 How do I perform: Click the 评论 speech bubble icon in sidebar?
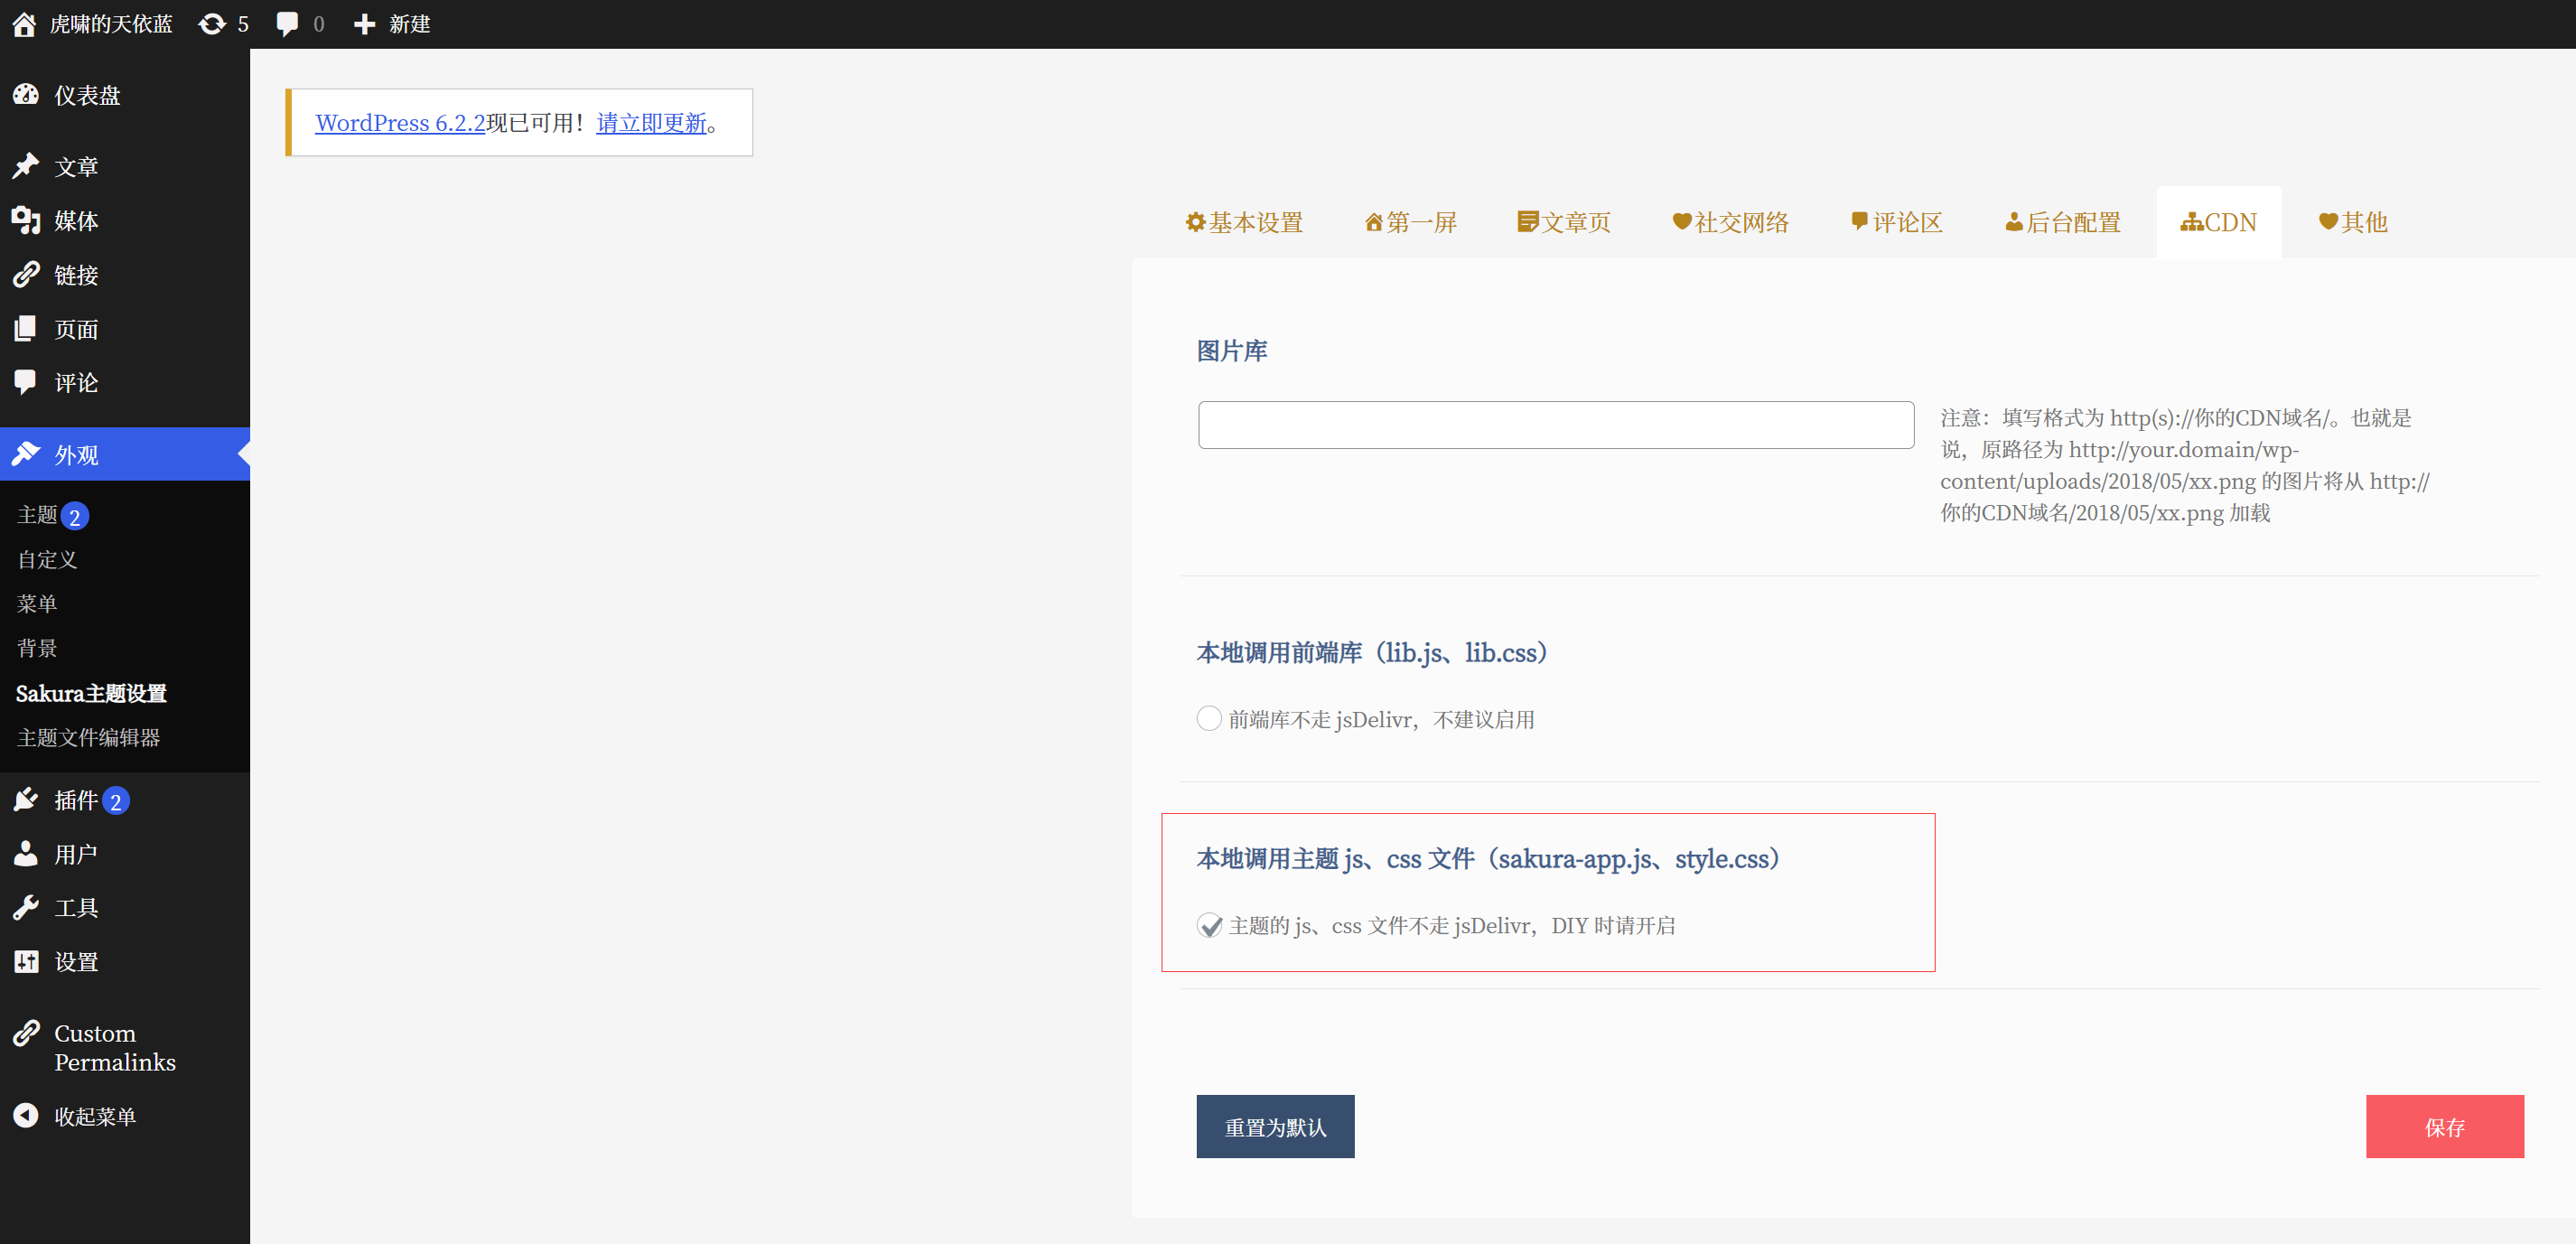pos(26,382)
